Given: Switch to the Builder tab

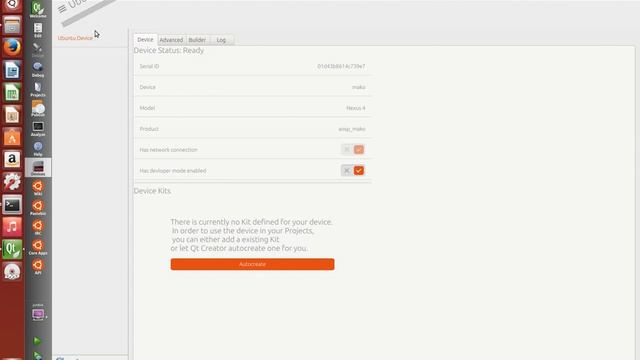Looking at the screenshot, I should (197, 40).
